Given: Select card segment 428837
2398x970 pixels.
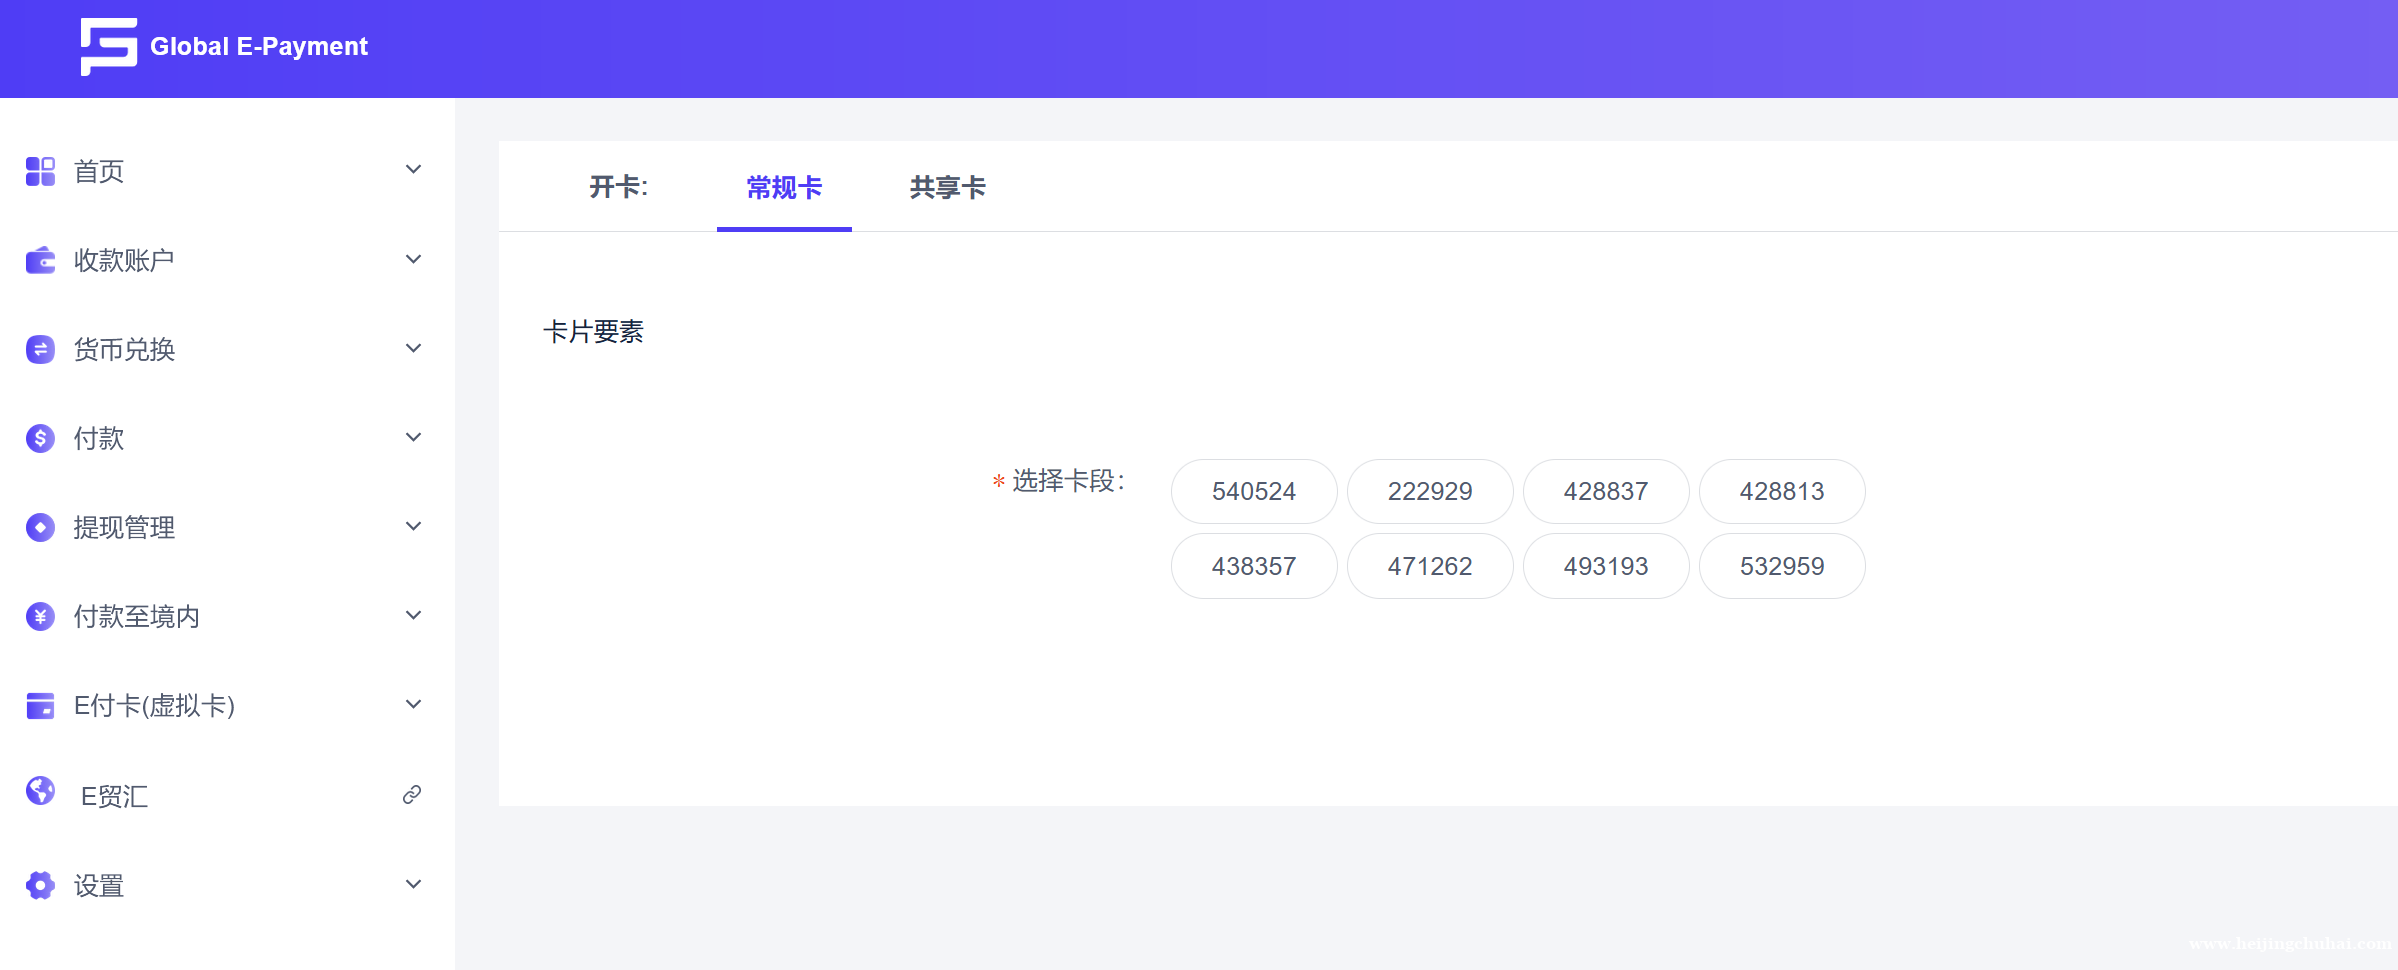Looking at the screenshot, I should [x=1606, y=491].
